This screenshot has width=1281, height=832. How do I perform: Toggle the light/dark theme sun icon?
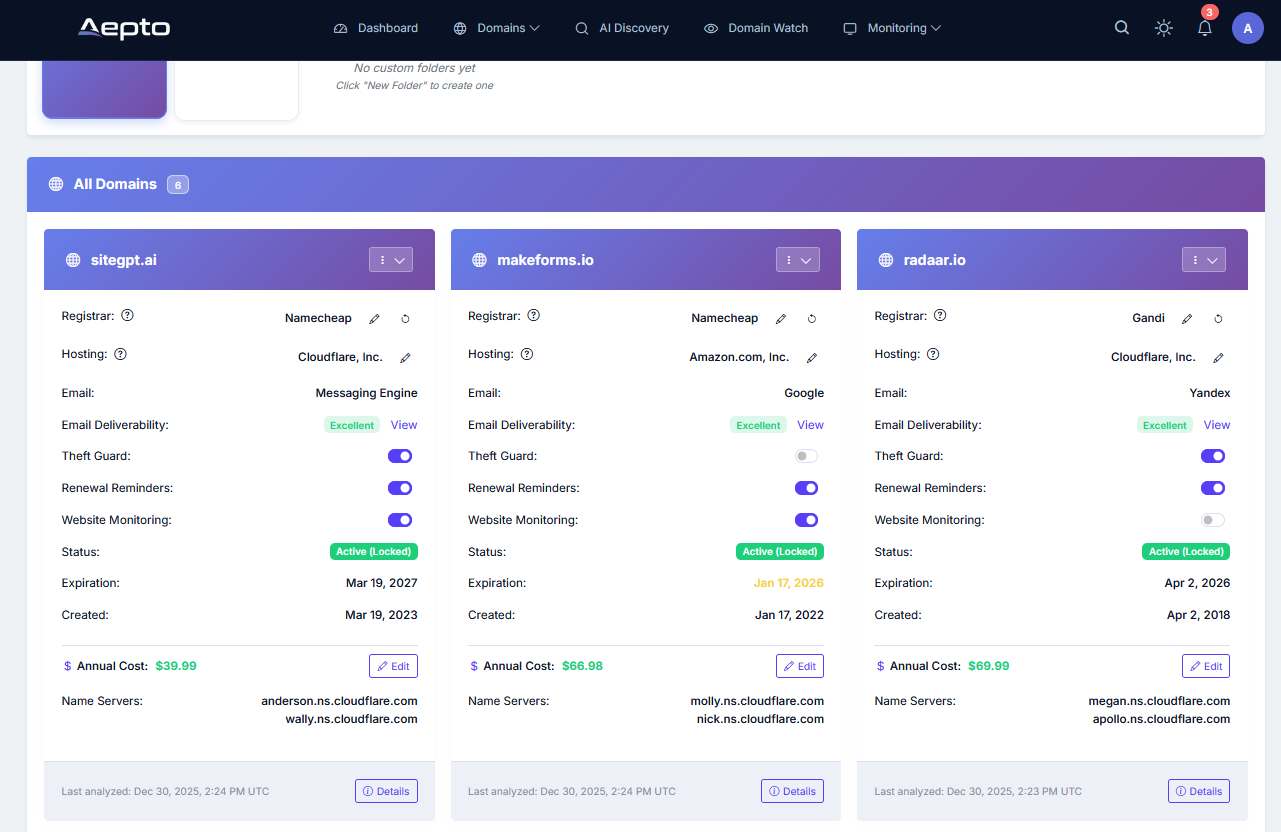coord(1163,28)
